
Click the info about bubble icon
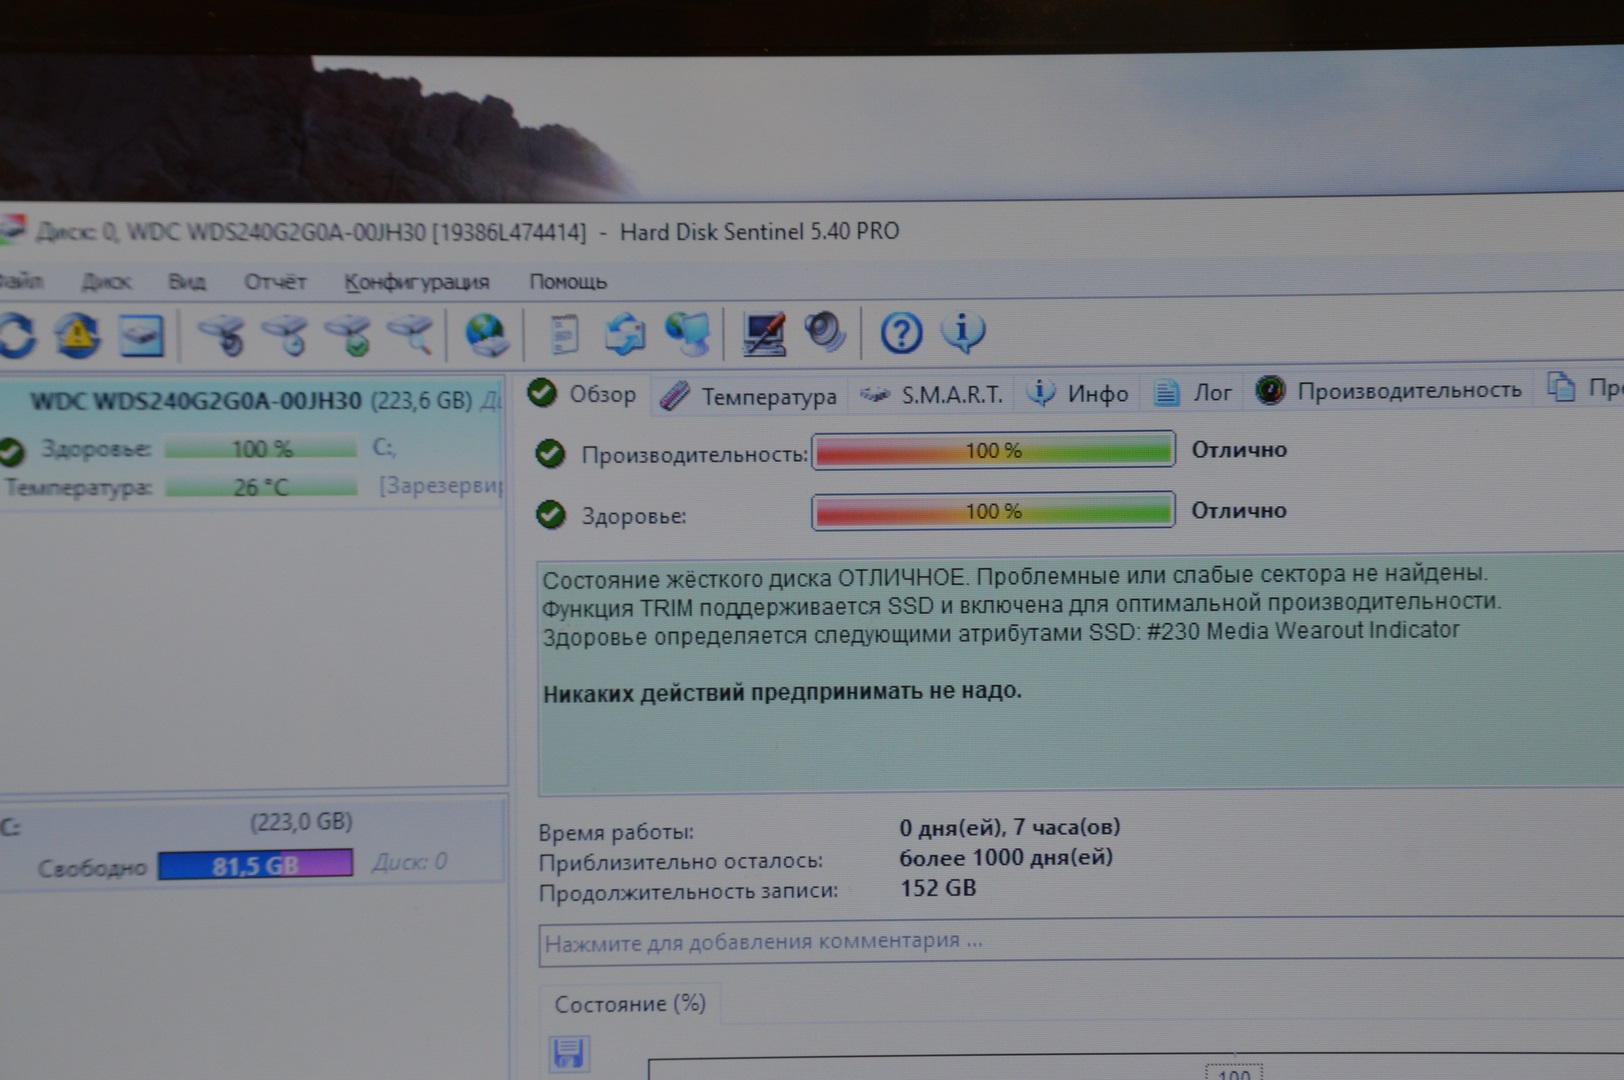click(x=963, y=331)
